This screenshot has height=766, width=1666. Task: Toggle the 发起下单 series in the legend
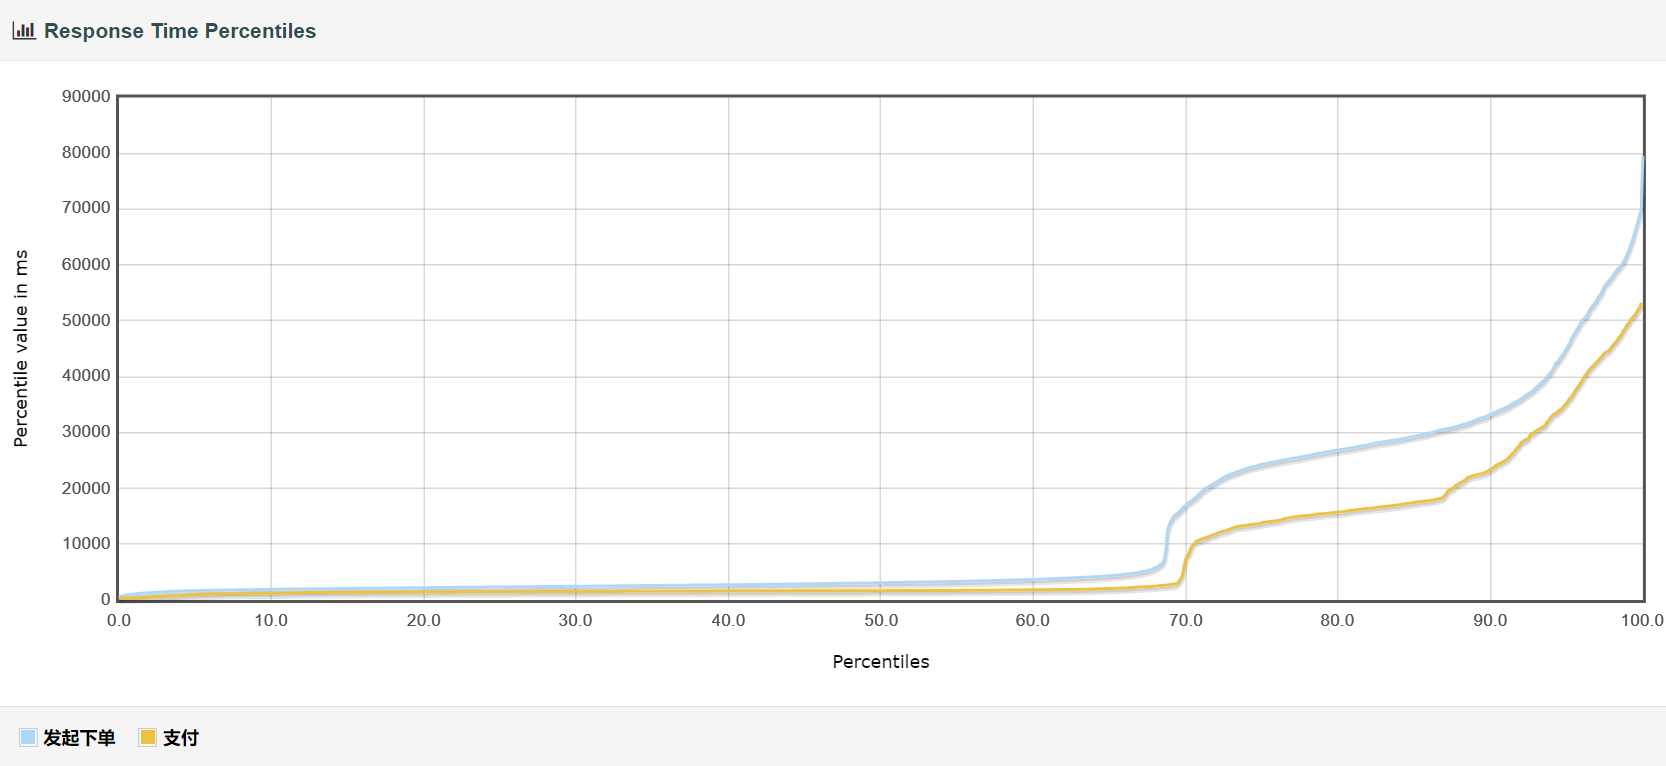coord(67,738)
